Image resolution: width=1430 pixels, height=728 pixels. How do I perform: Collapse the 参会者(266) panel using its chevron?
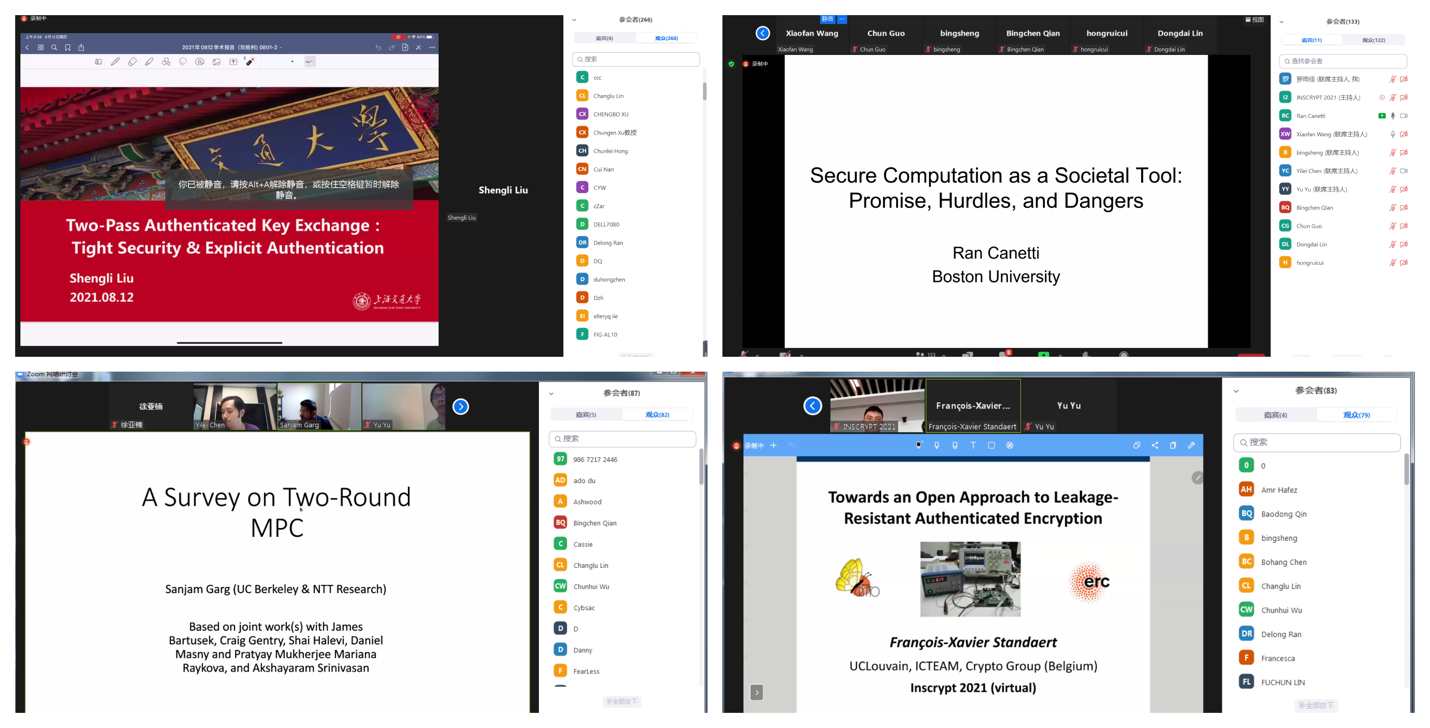pyautogui.click(x=574, y=20)
